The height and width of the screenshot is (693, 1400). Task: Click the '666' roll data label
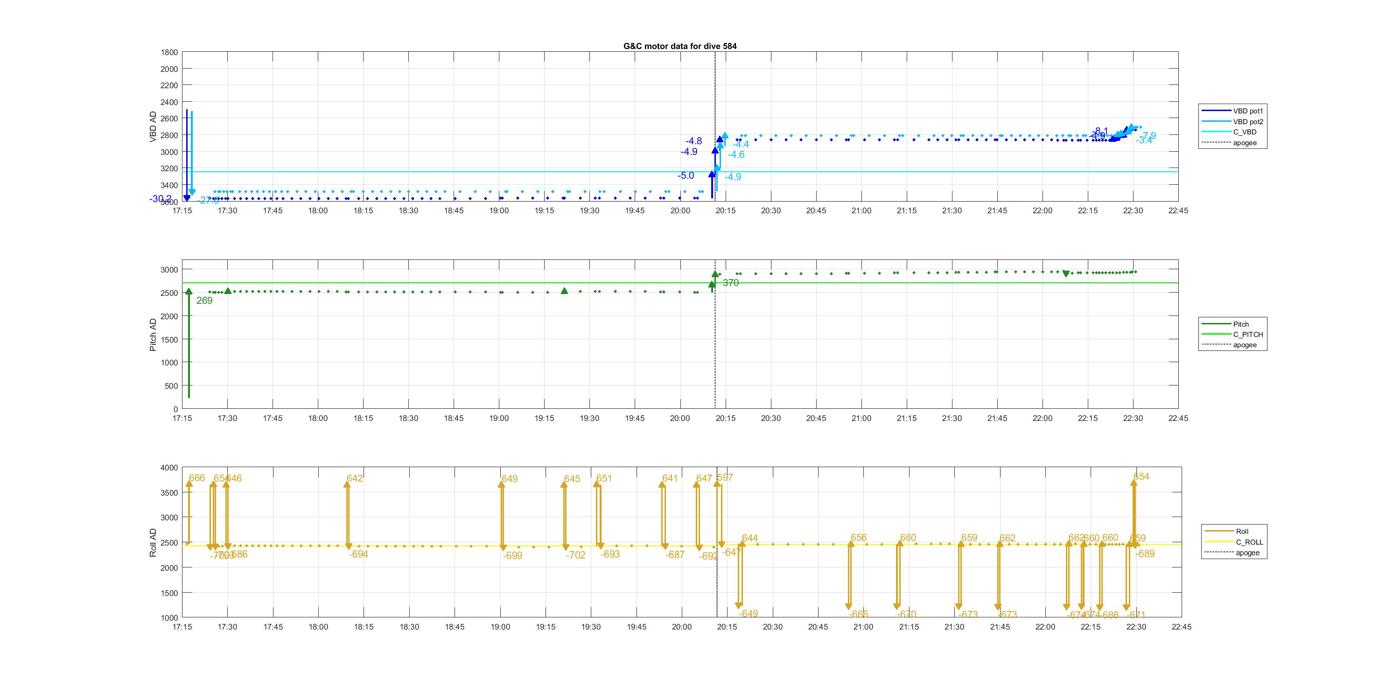[197, 479]
